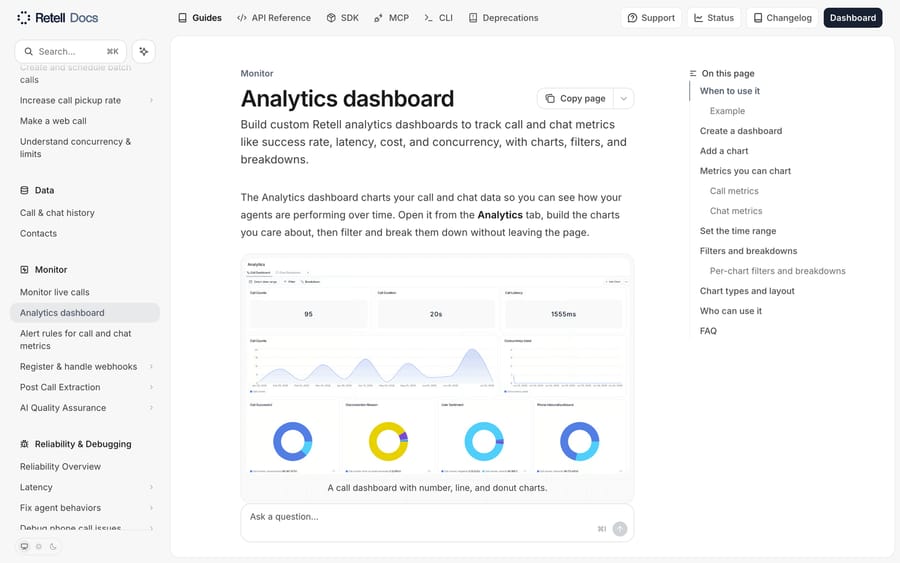Viewport: 900px width, 563px height.
Task: Jump to Filters and breakdowns section
Action: click(748, 251)
